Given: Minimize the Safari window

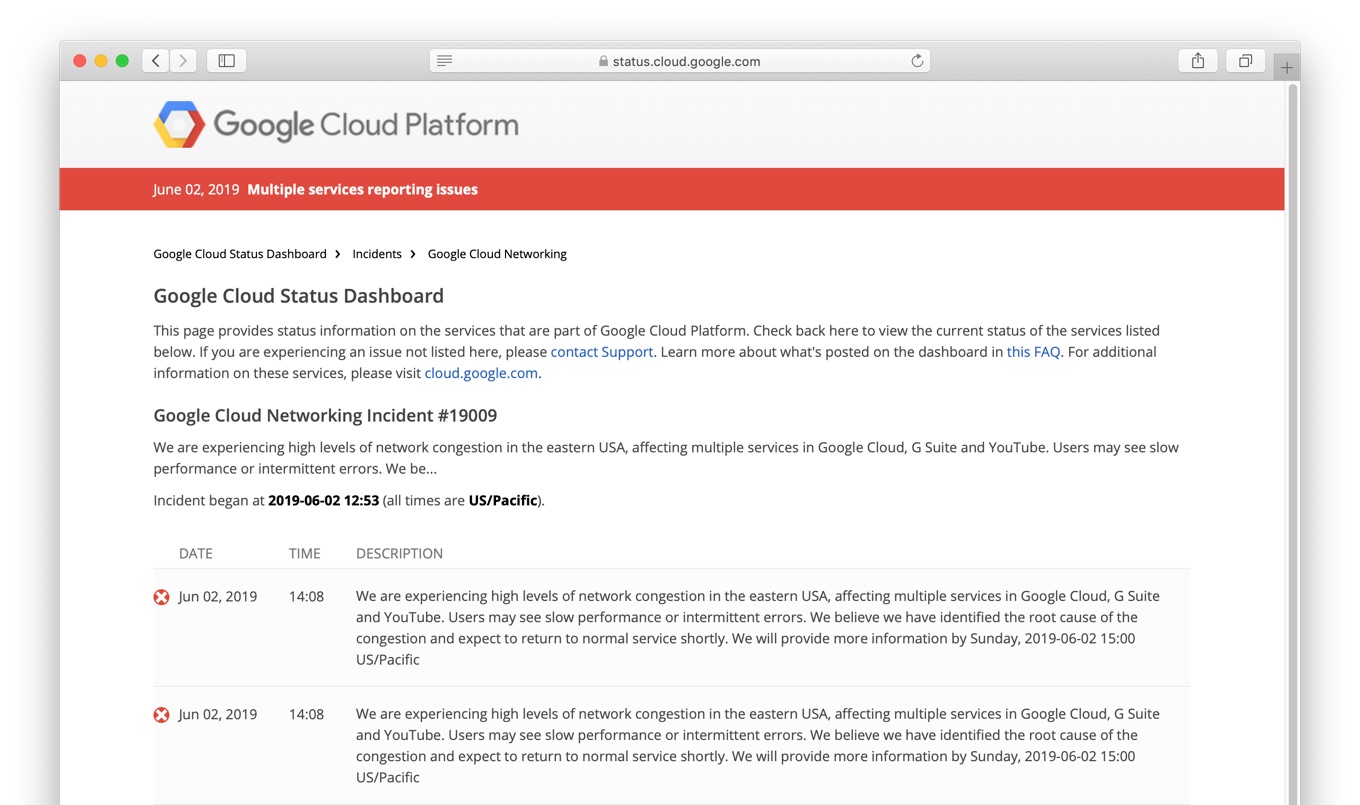Looking at the screenshot, I should tap(101, 61).
